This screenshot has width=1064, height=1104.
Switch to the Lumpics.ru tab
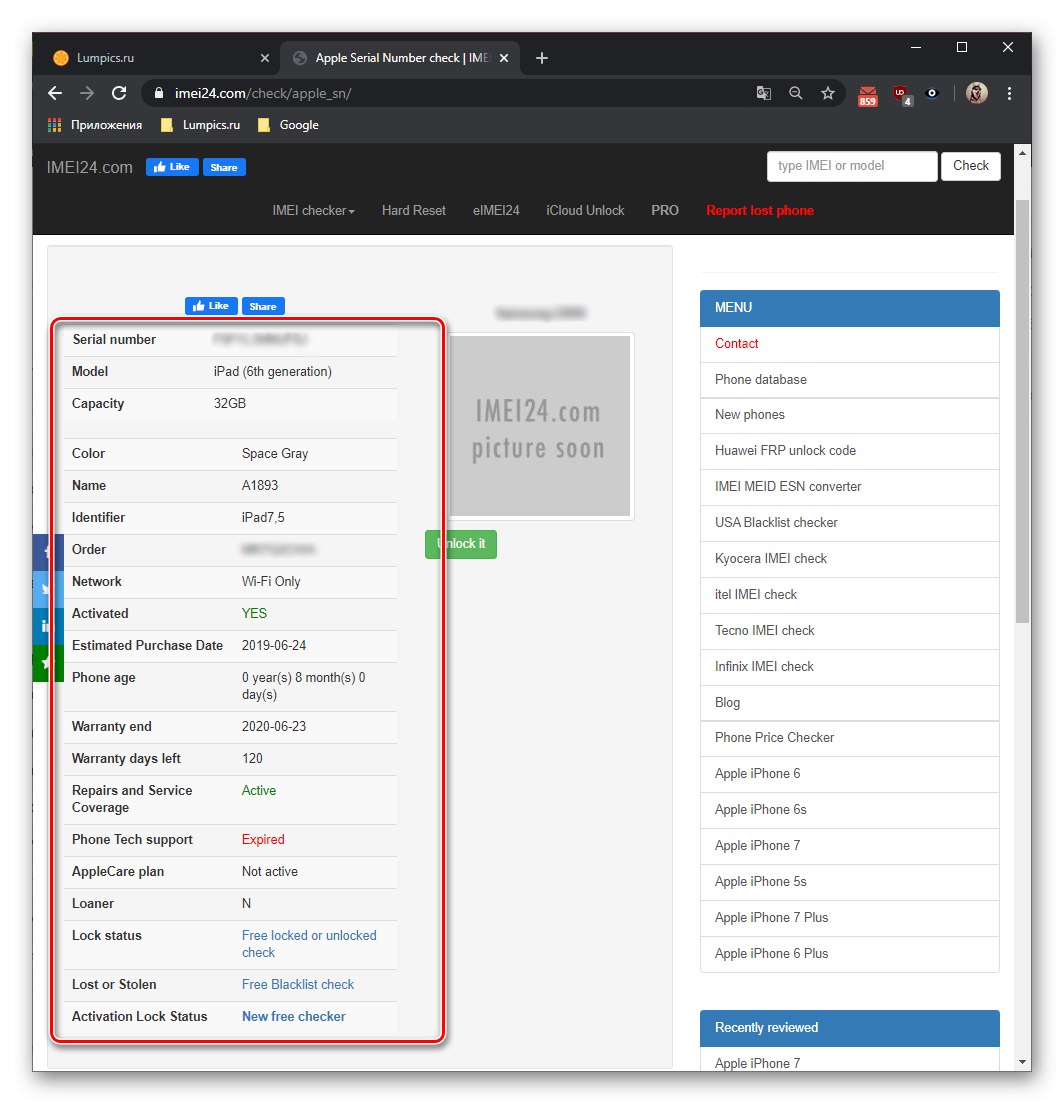[x=156, y=58]
